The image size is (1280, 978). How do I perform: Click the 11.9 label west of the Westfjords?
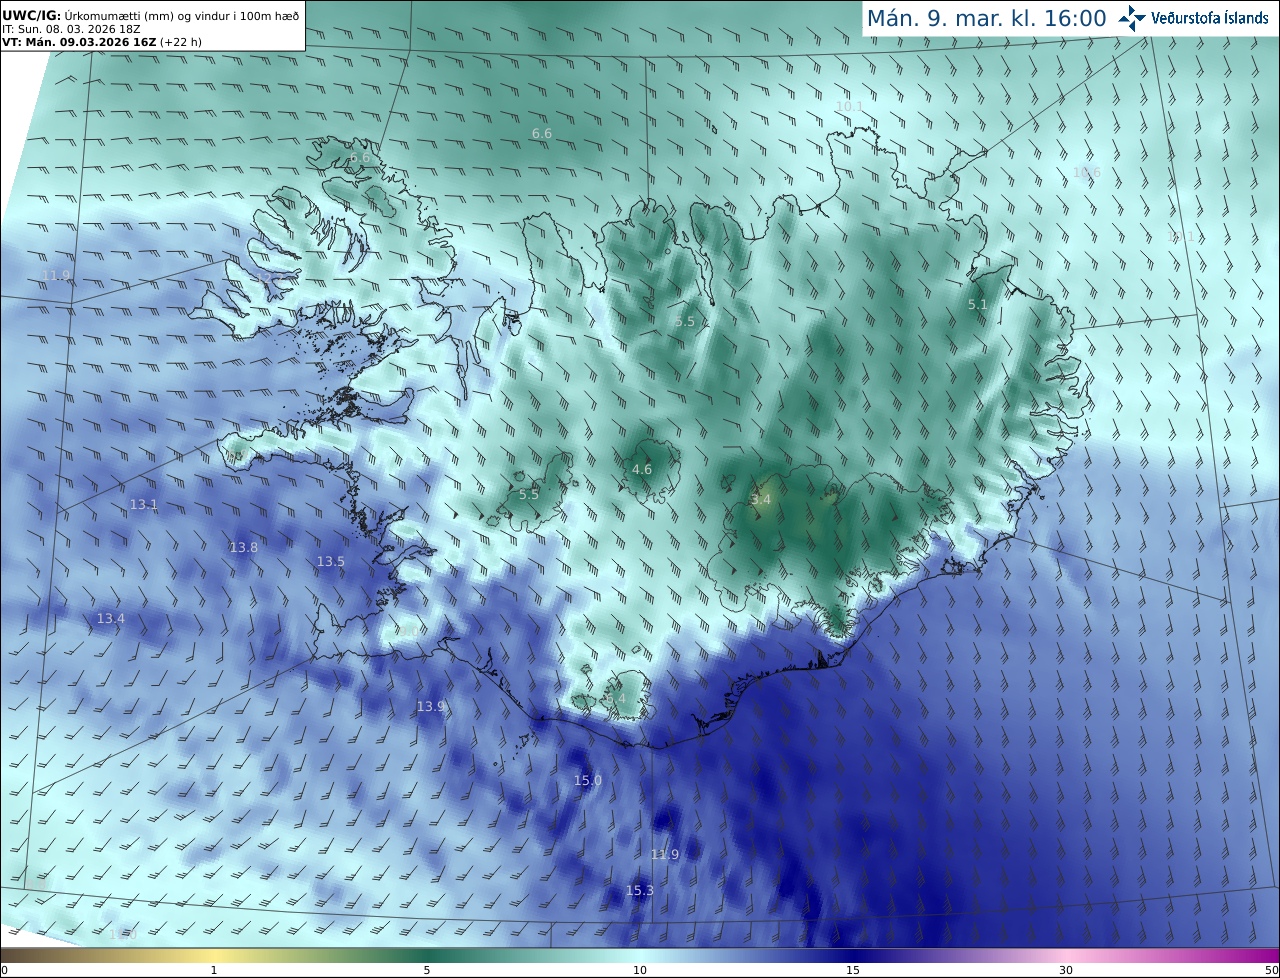[57, 276]
